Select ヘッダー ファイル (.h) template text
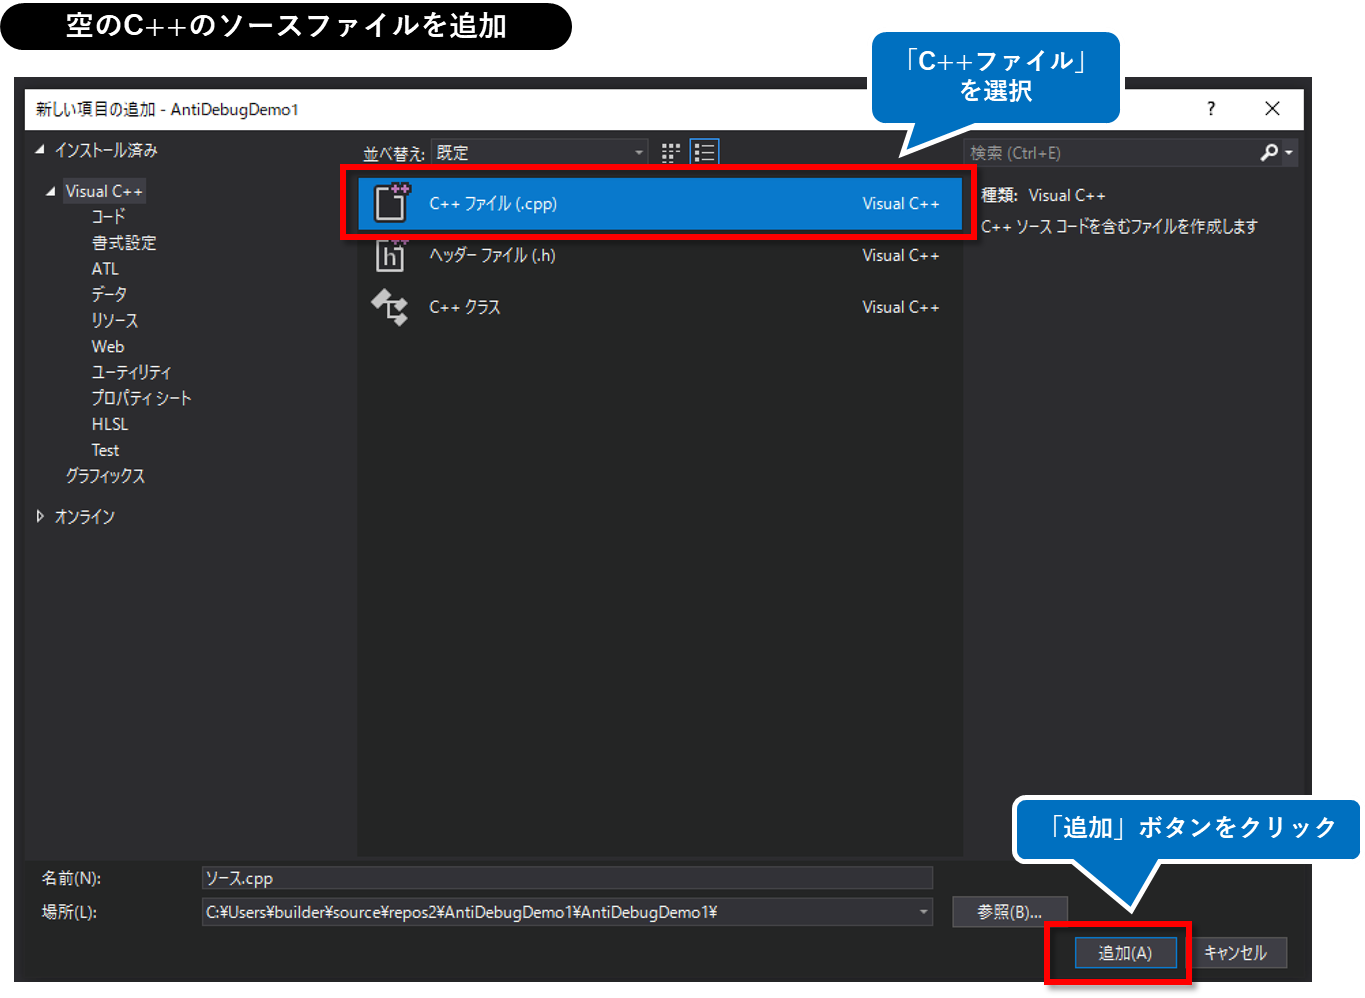 click(x=492, y=255)
